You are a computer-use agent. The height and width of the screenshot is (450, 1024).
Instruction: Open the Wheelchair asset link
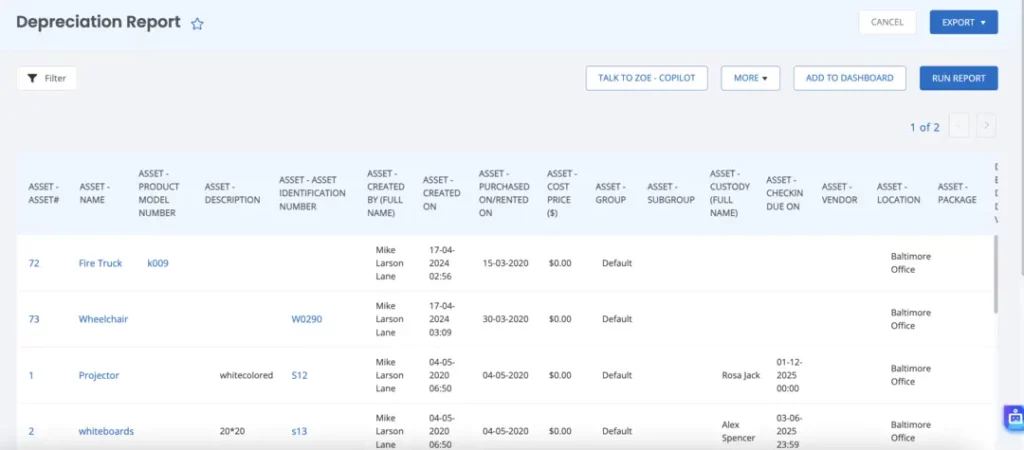coord(103,319)
